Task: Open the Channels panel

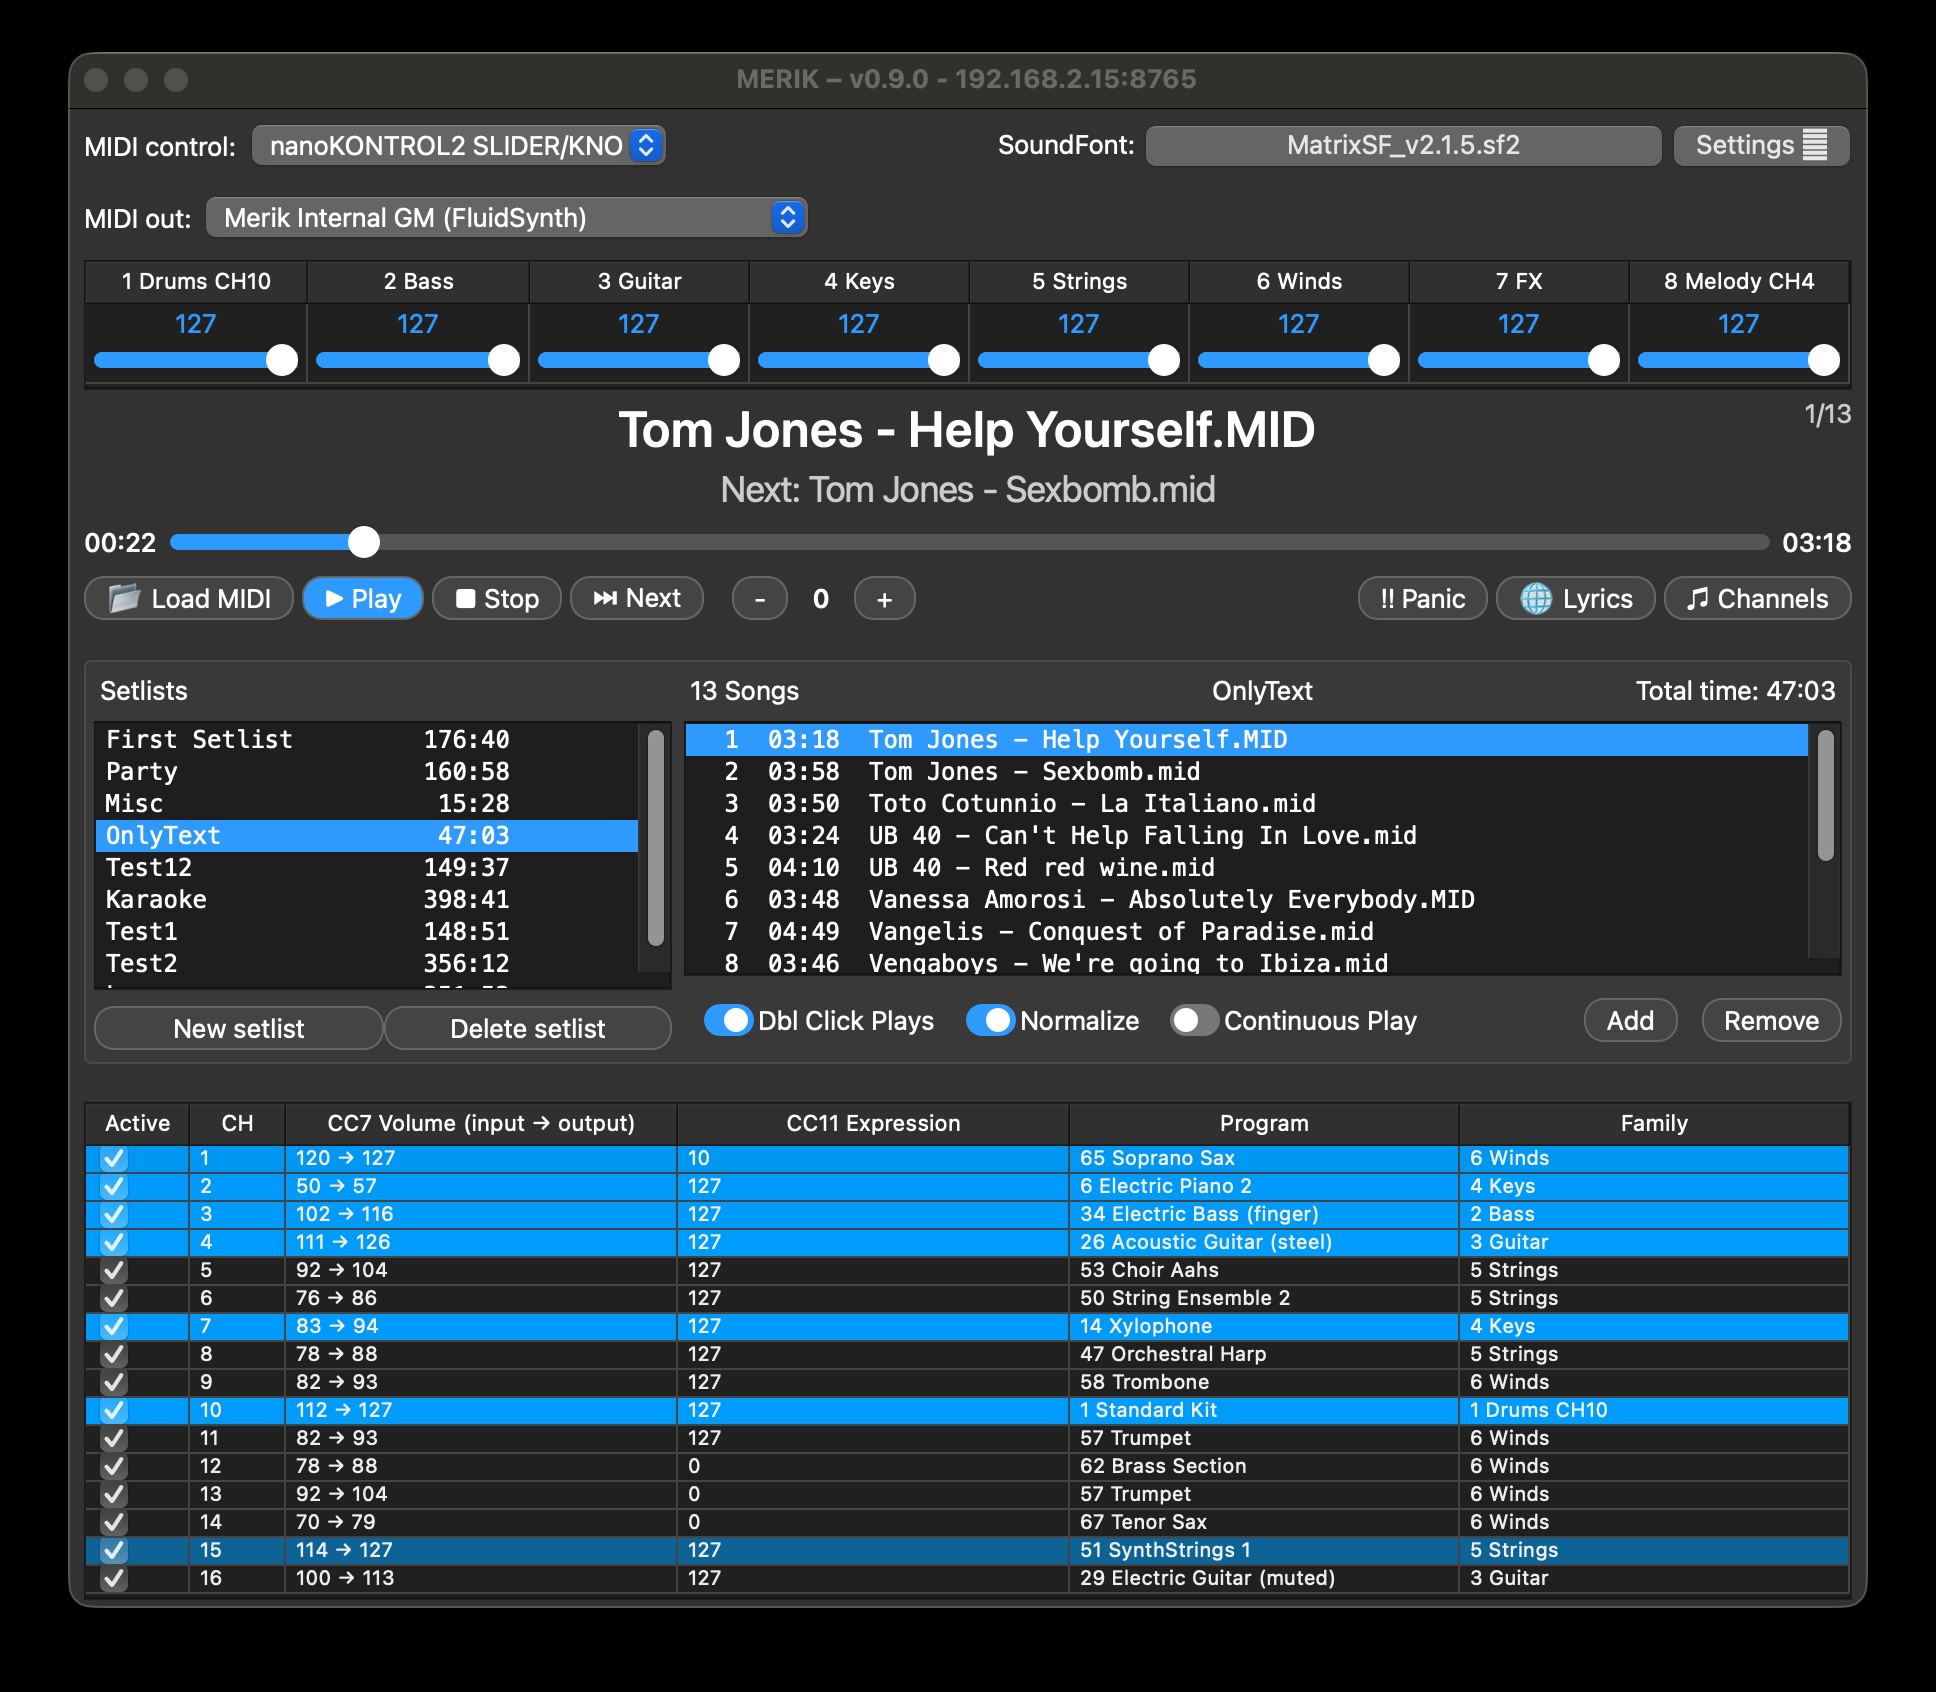Action: [1757, 598]
